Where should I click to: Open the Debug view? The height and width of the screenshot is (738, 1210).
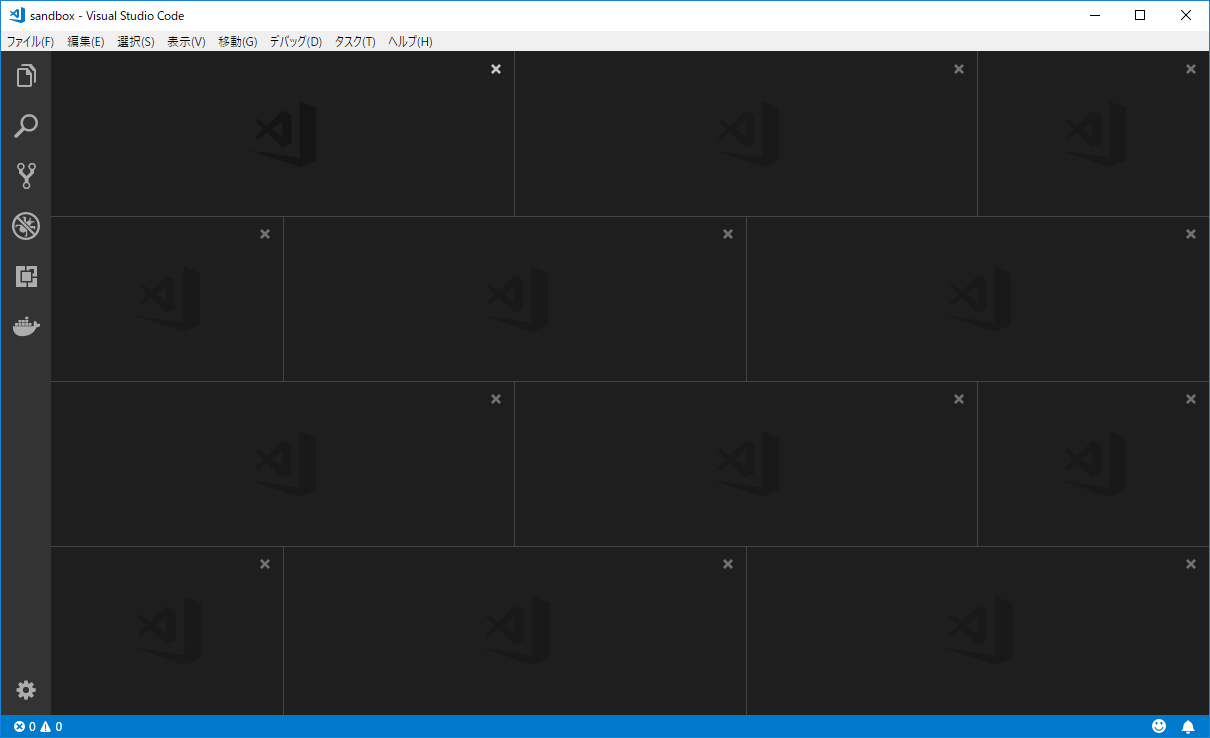(26, 226)
